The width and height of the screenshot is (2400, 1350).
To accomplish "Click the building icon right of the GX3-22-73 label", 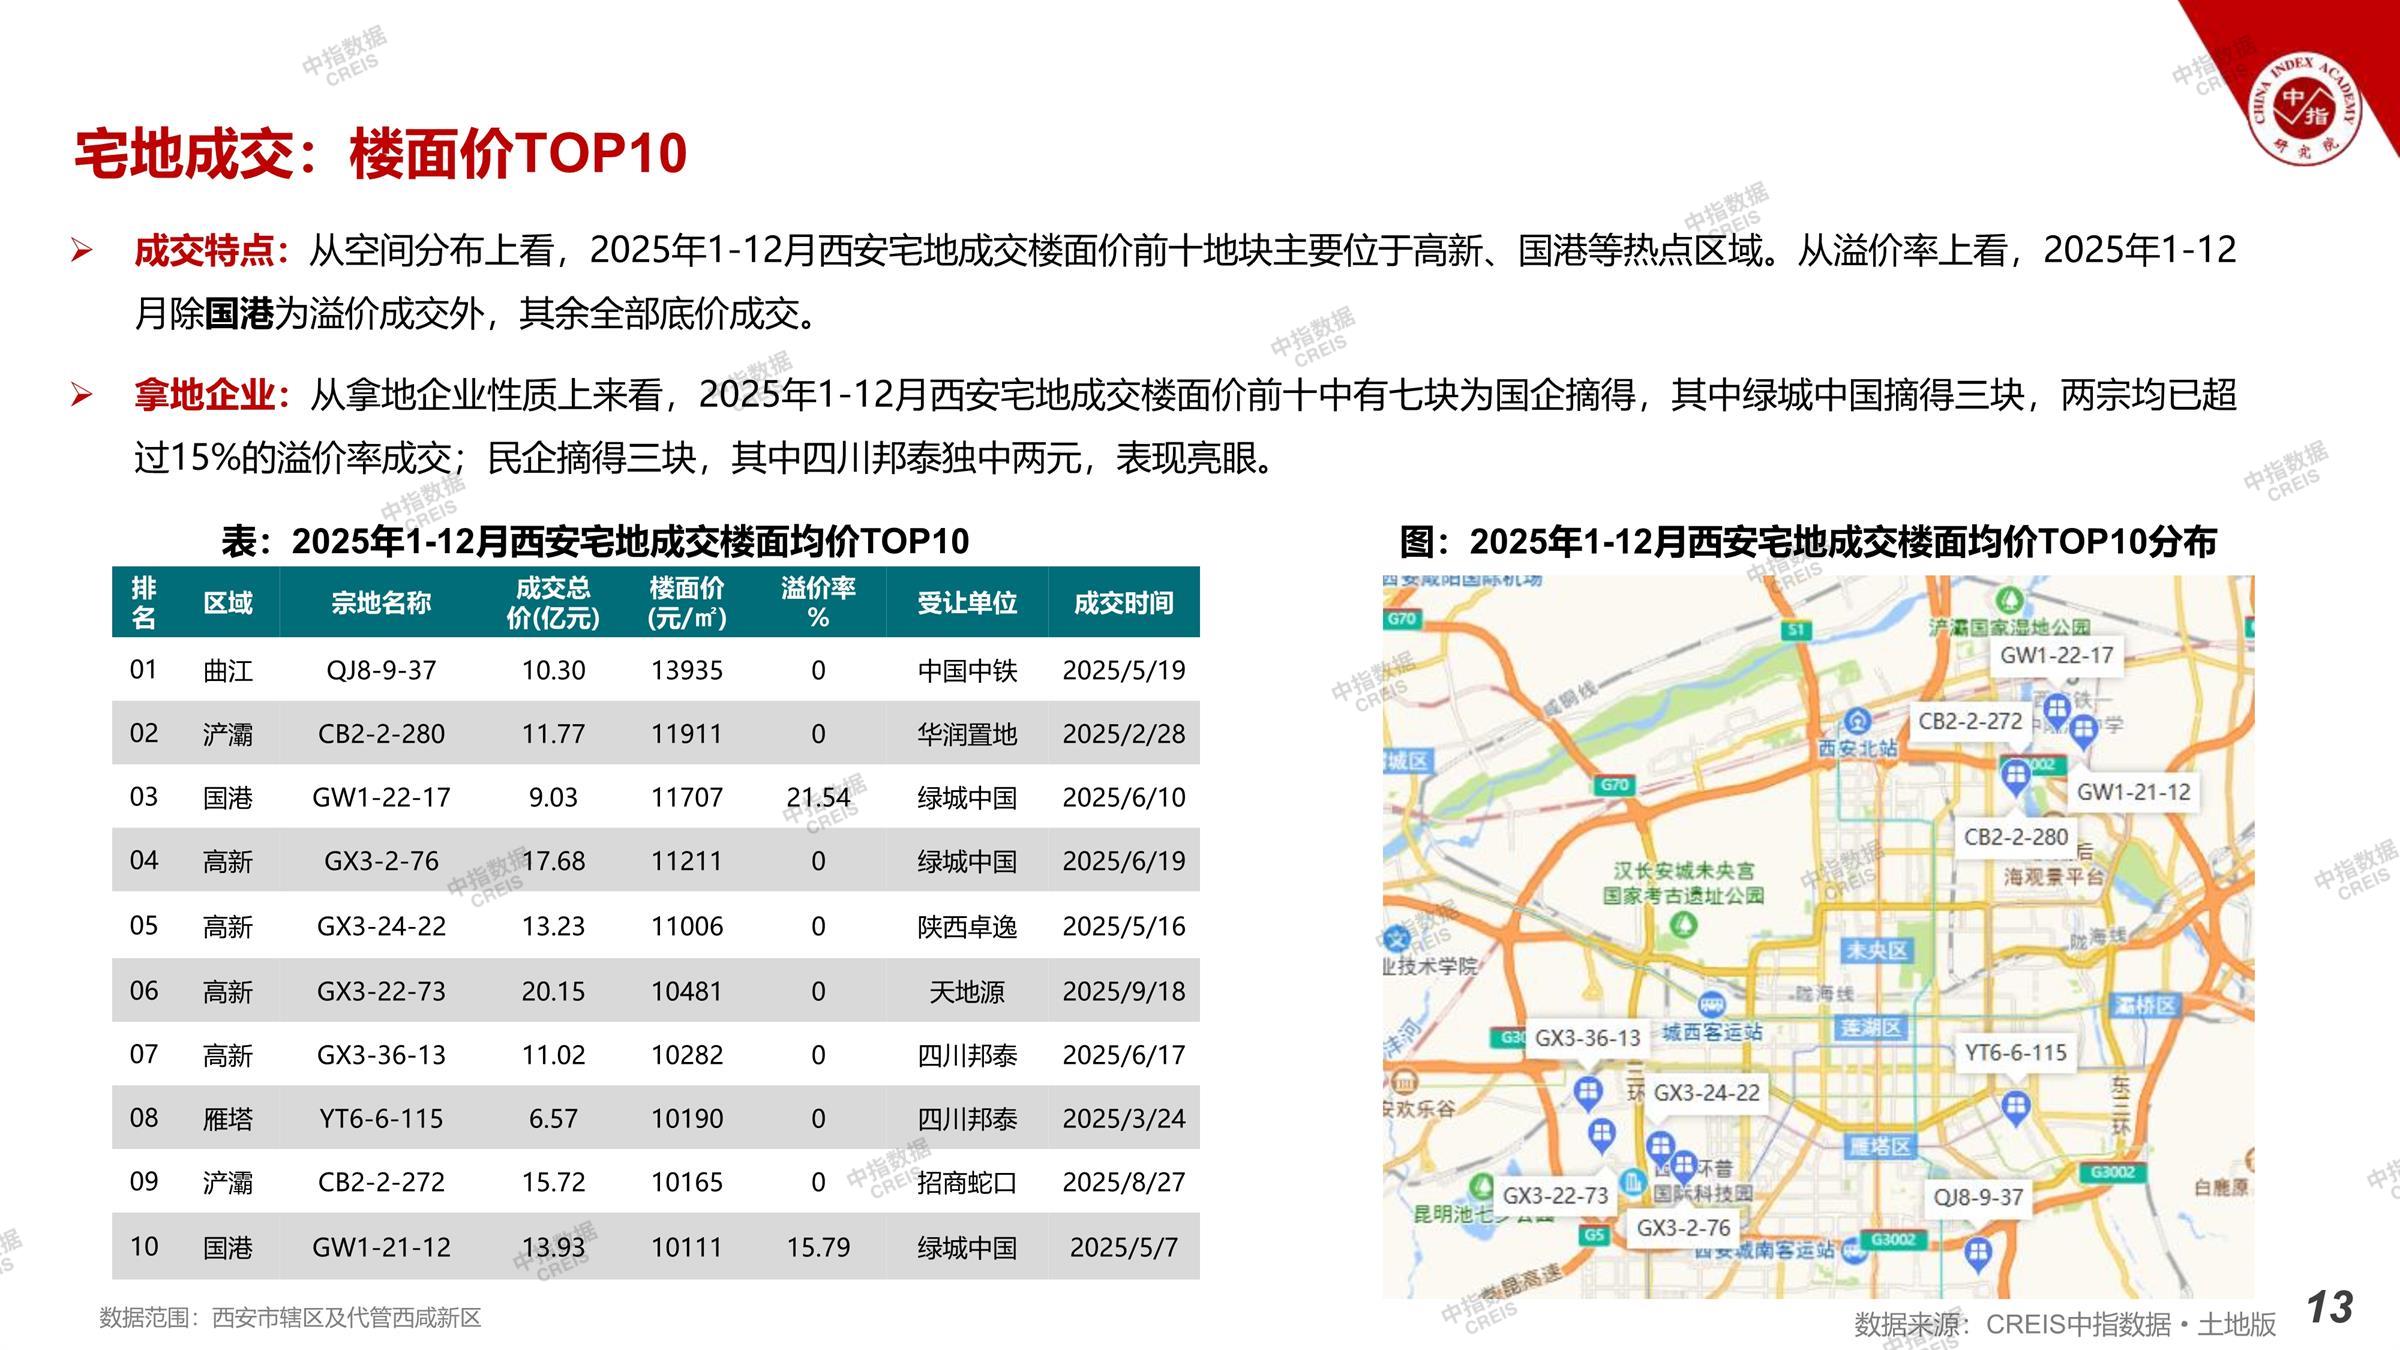I will click(1632, 1184).
